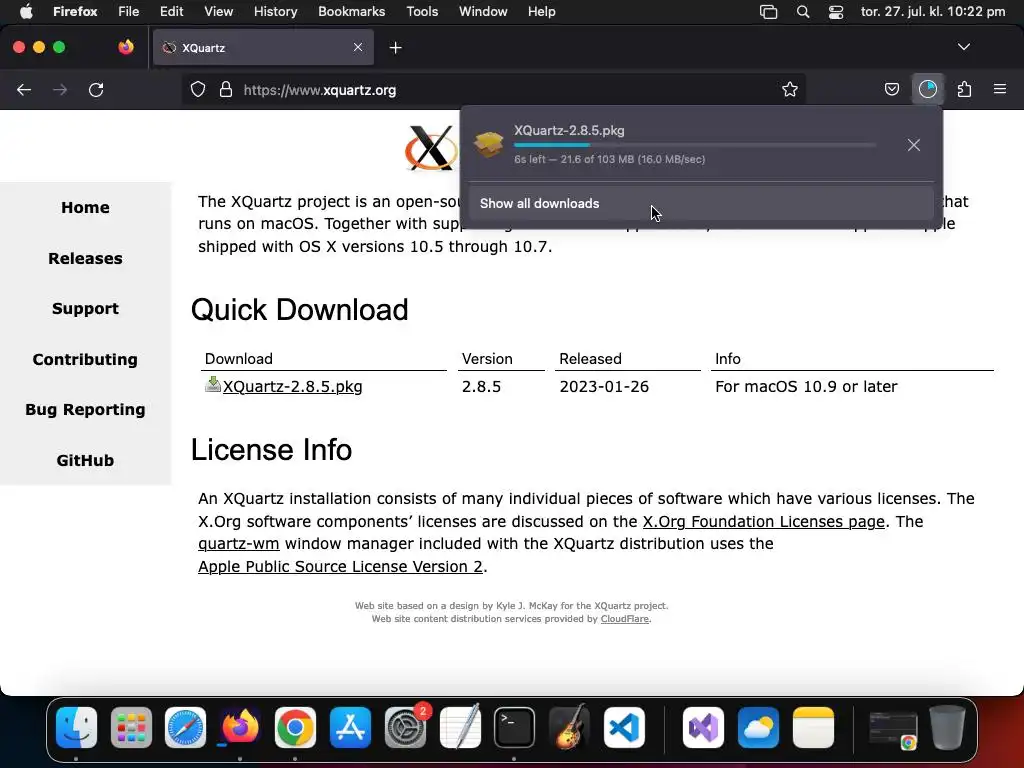Open App Store from the Dock
This screenshot has width=1024, height=768.
350,728
